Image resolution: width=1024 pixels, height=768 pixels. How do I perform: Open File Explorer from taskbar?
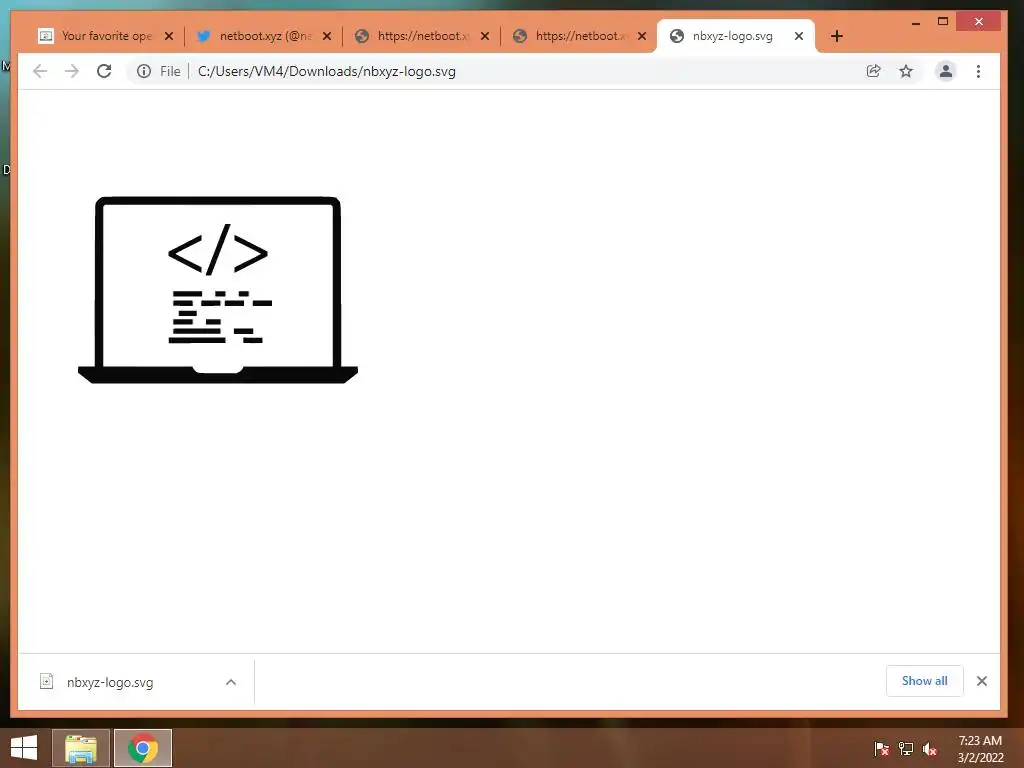[x=81, y=748]
